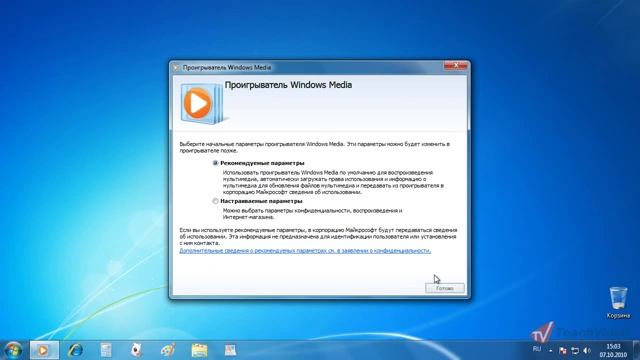Launch Internet Explorer from the taskbar
The height and width of the screenshot is (360, 640).
pyautogui.click(x=76, y=350)
